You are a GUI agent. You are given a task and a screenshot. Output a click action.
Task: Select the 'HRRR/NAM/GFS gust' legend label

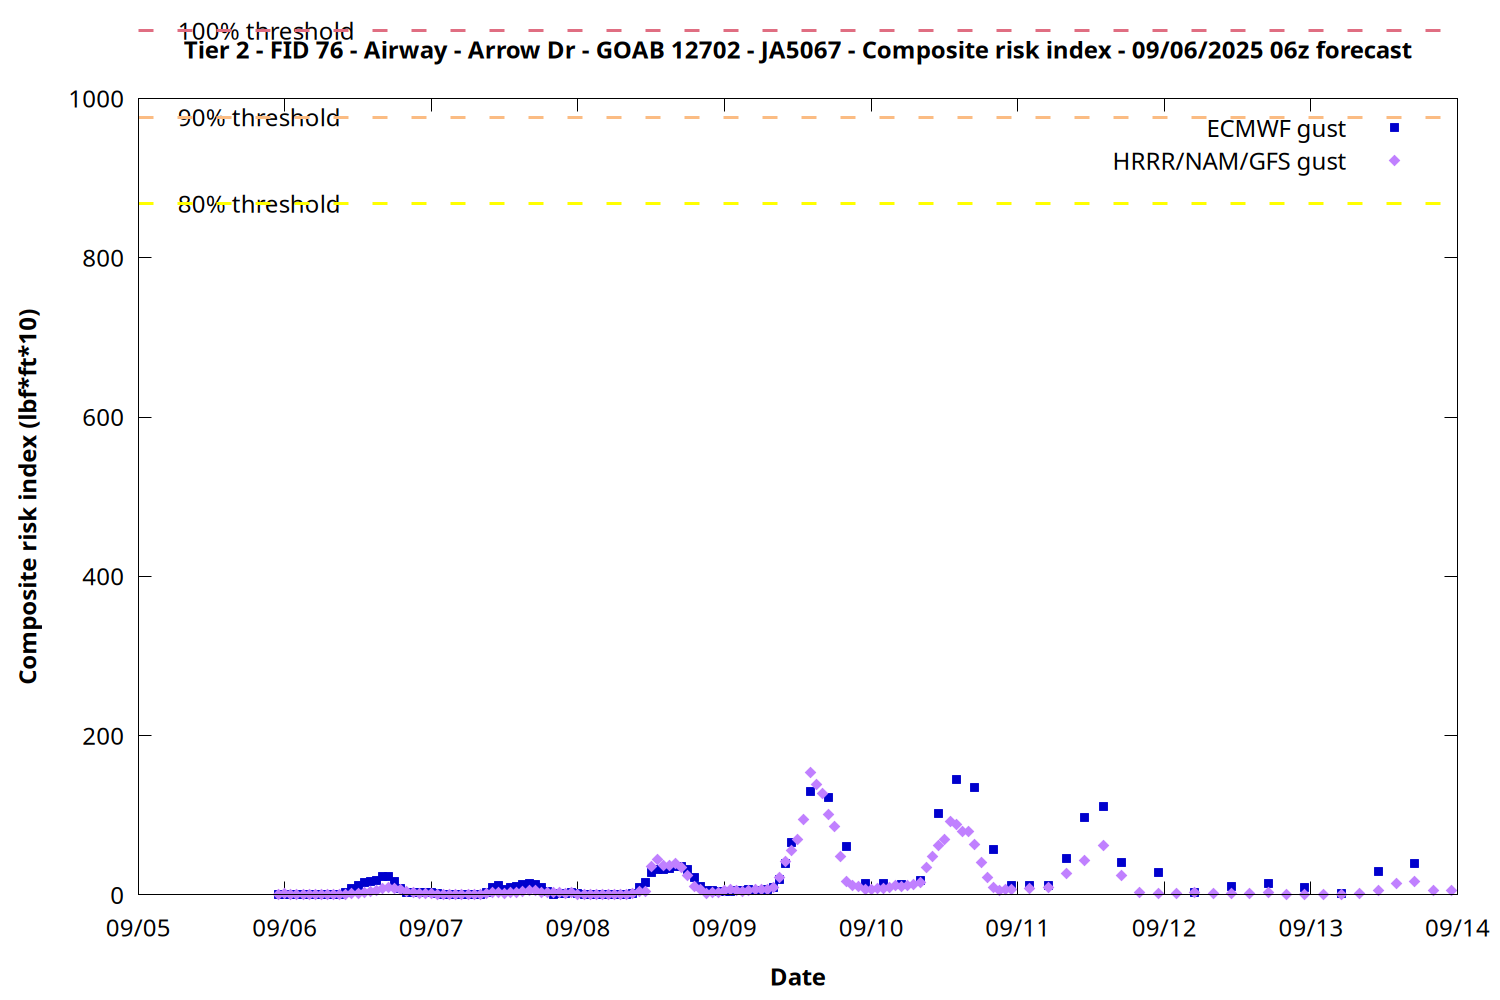tap(1229, 162)
